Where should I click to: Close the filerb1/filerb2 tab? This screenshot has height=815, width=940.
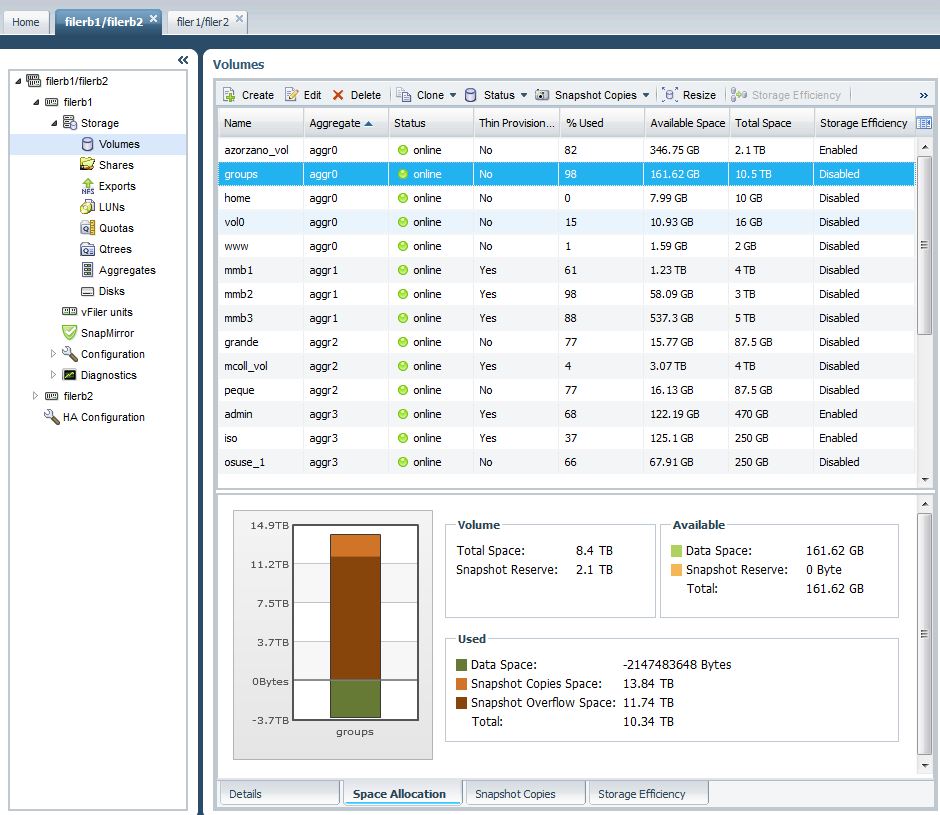pyautogui.click(x=153, y=19)
